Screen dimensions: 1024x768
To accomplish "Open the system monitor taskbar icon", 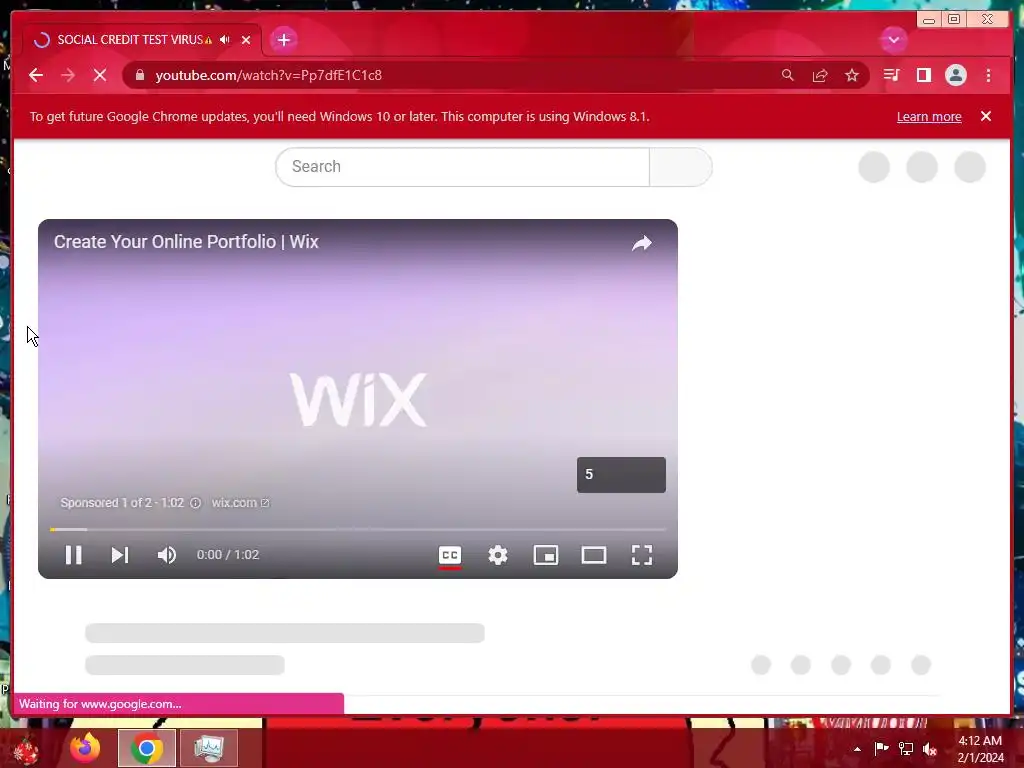I will tap(208, 748).
